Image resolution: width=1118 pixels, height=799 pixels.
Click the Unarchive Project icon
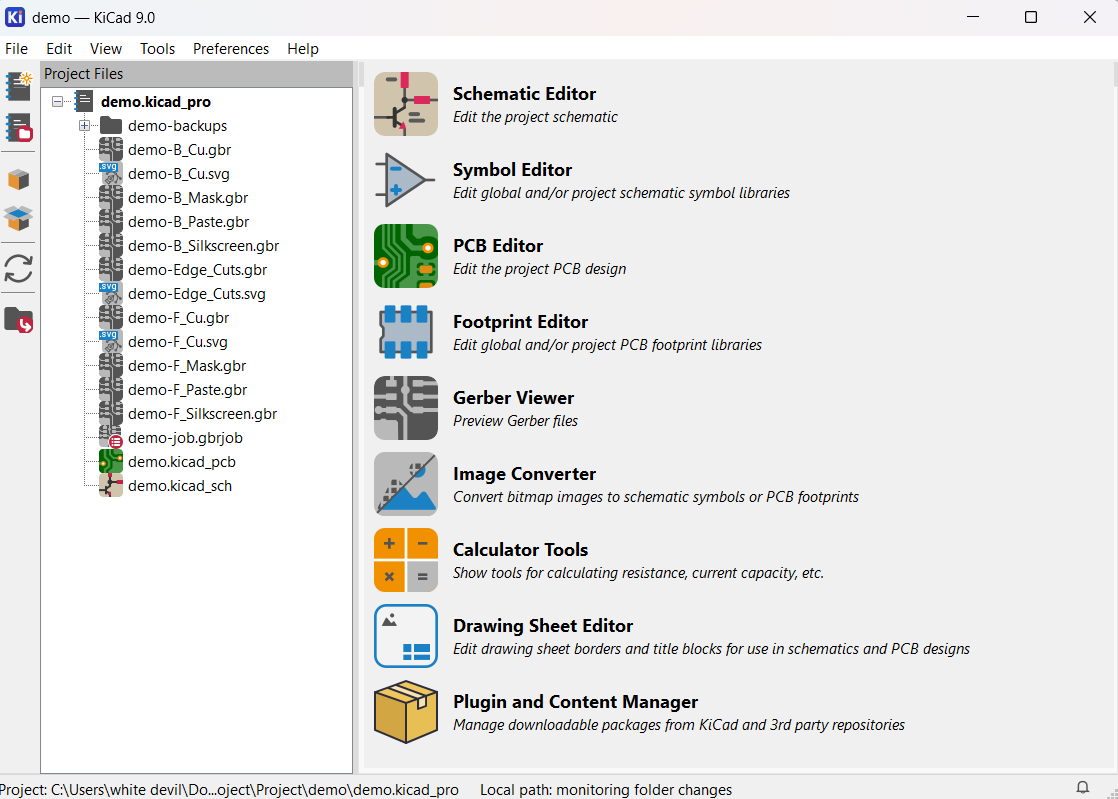pyautogui.click(x=19, y=218)
